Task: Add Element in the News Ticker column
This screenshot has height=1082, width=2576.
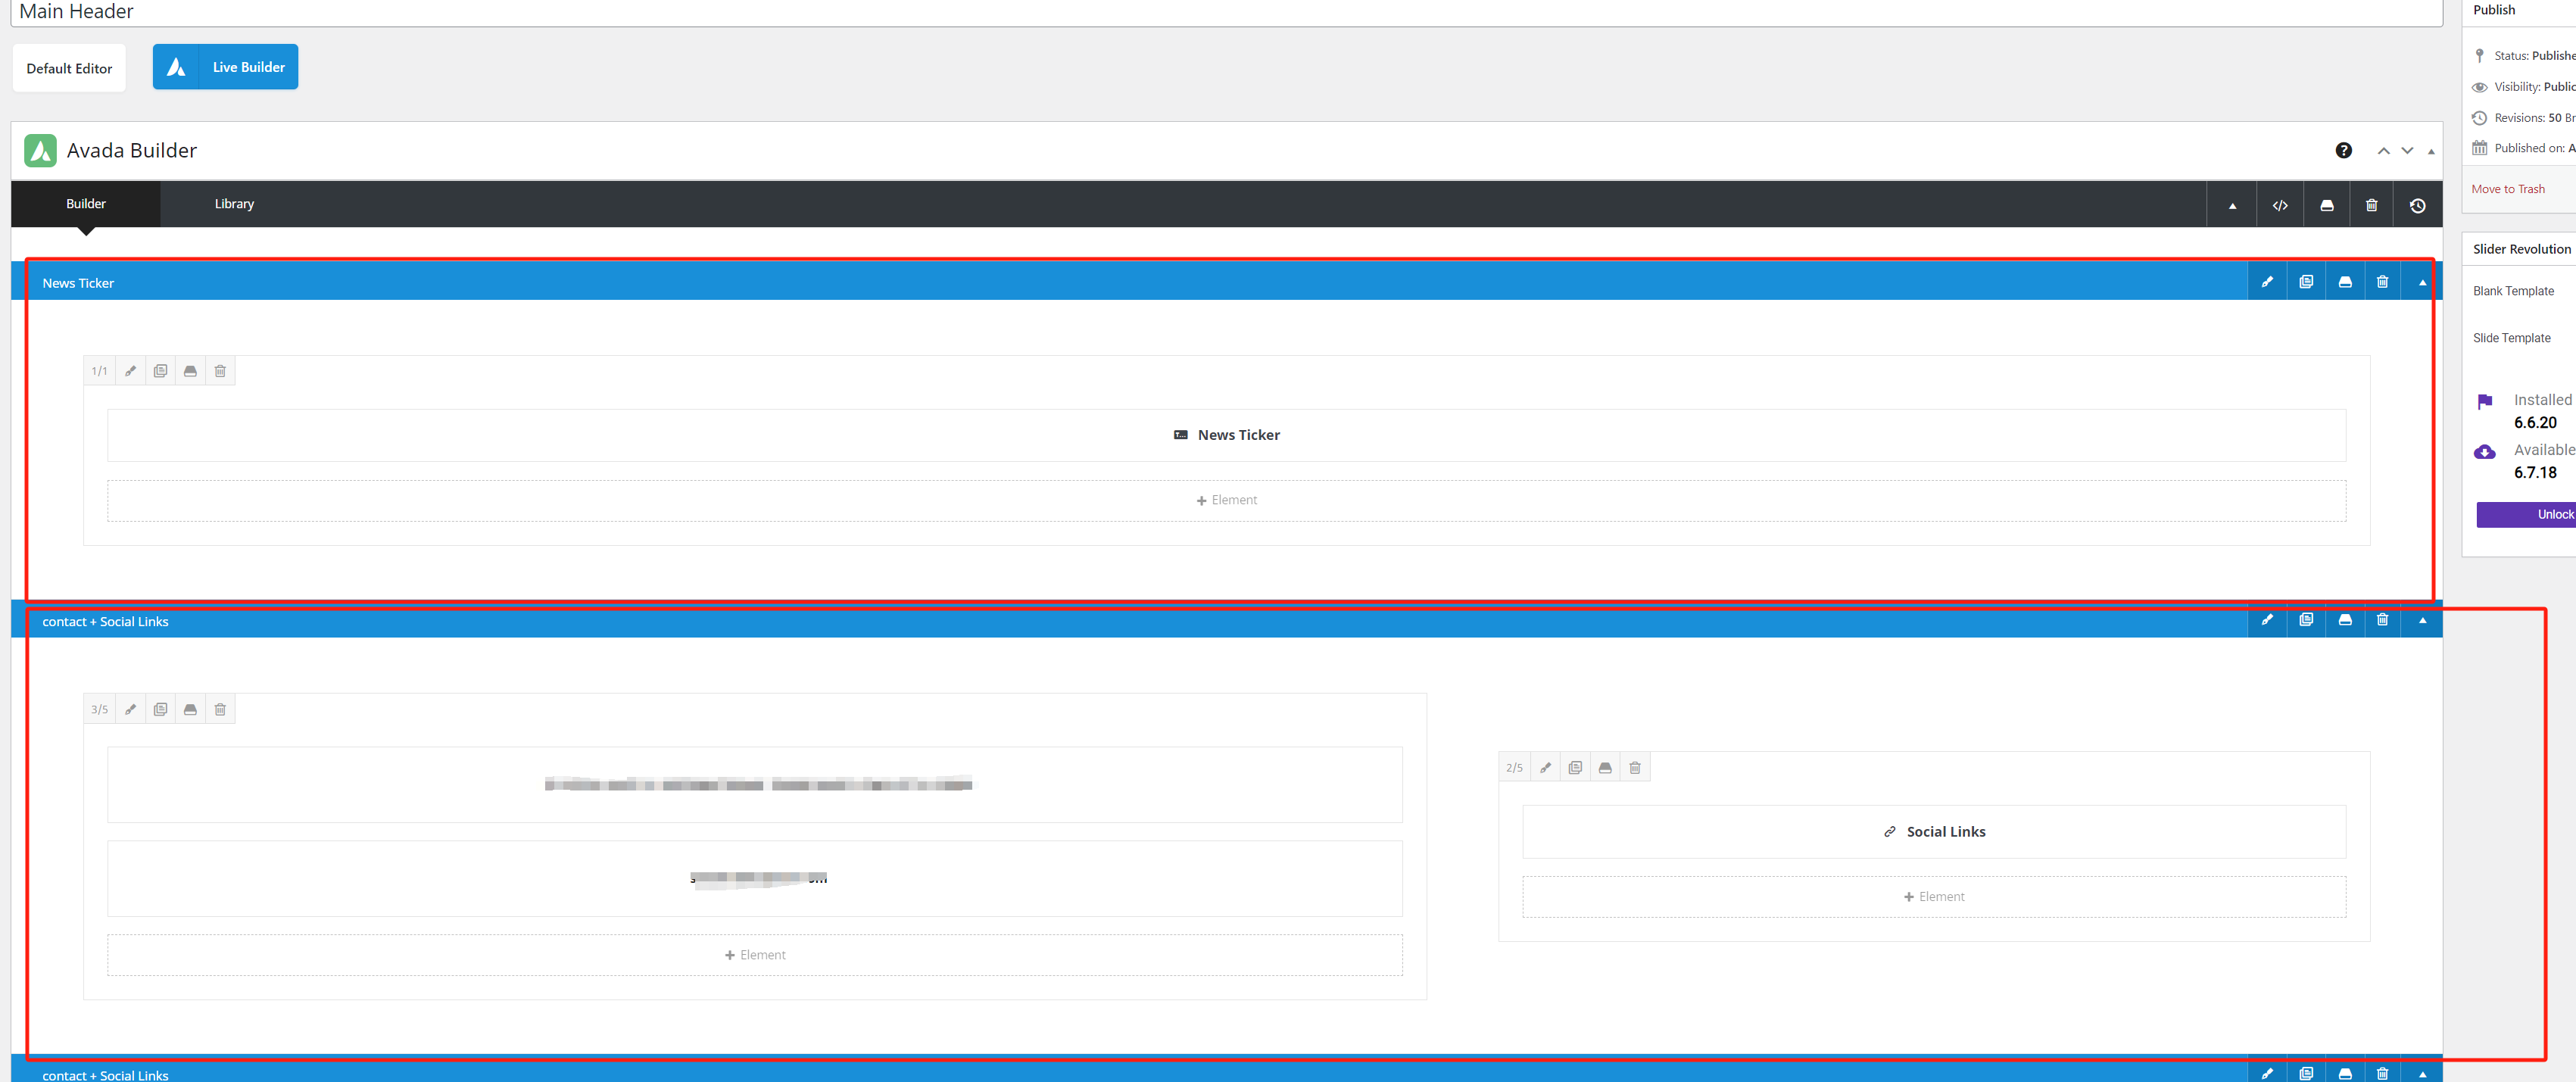Action: click(1226, 500)
